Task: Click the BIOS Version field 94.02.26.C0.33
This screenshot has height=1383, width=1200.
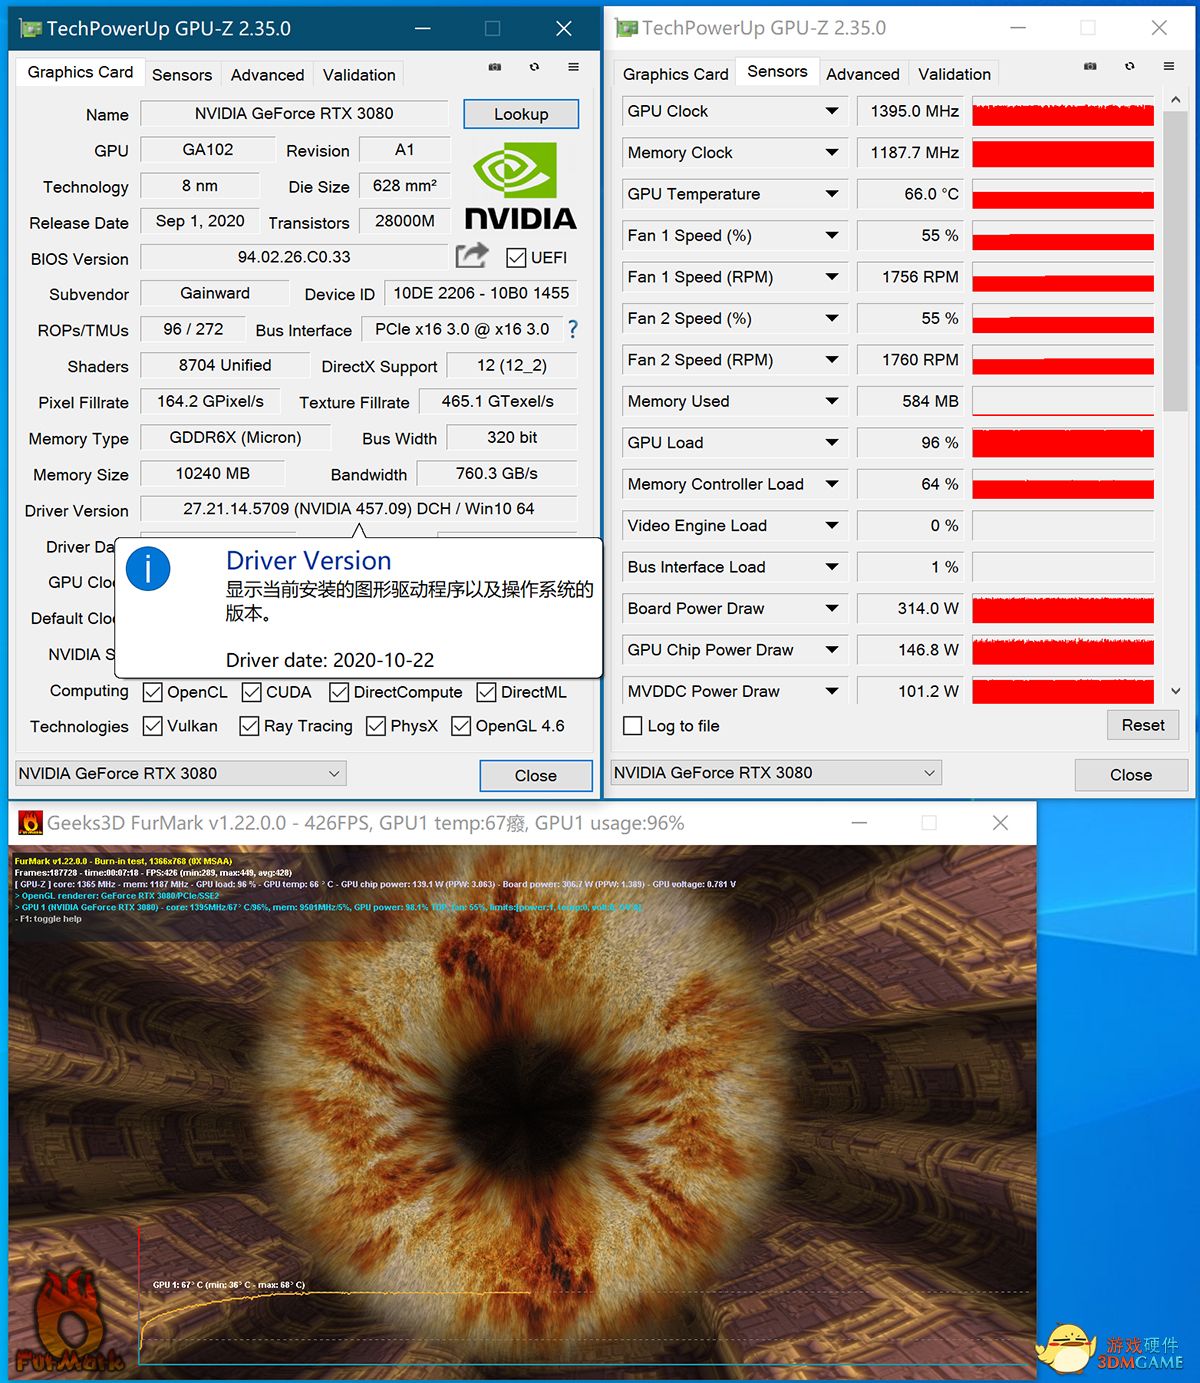Action: tap(294, 257)
